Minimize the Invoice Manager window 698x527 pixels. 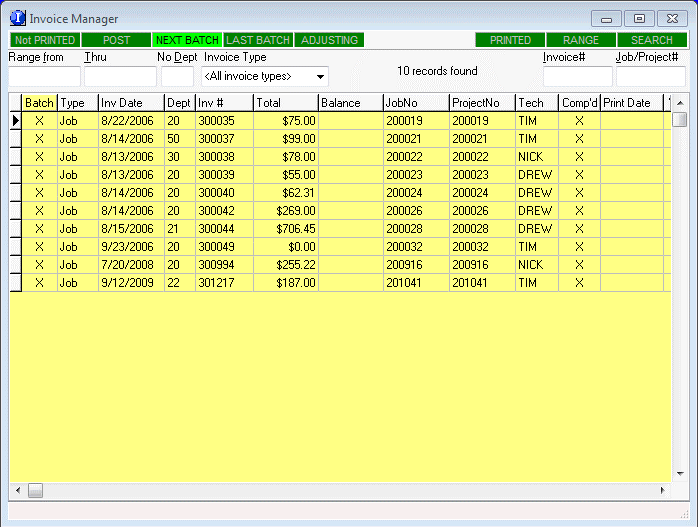tap(606, 19)
